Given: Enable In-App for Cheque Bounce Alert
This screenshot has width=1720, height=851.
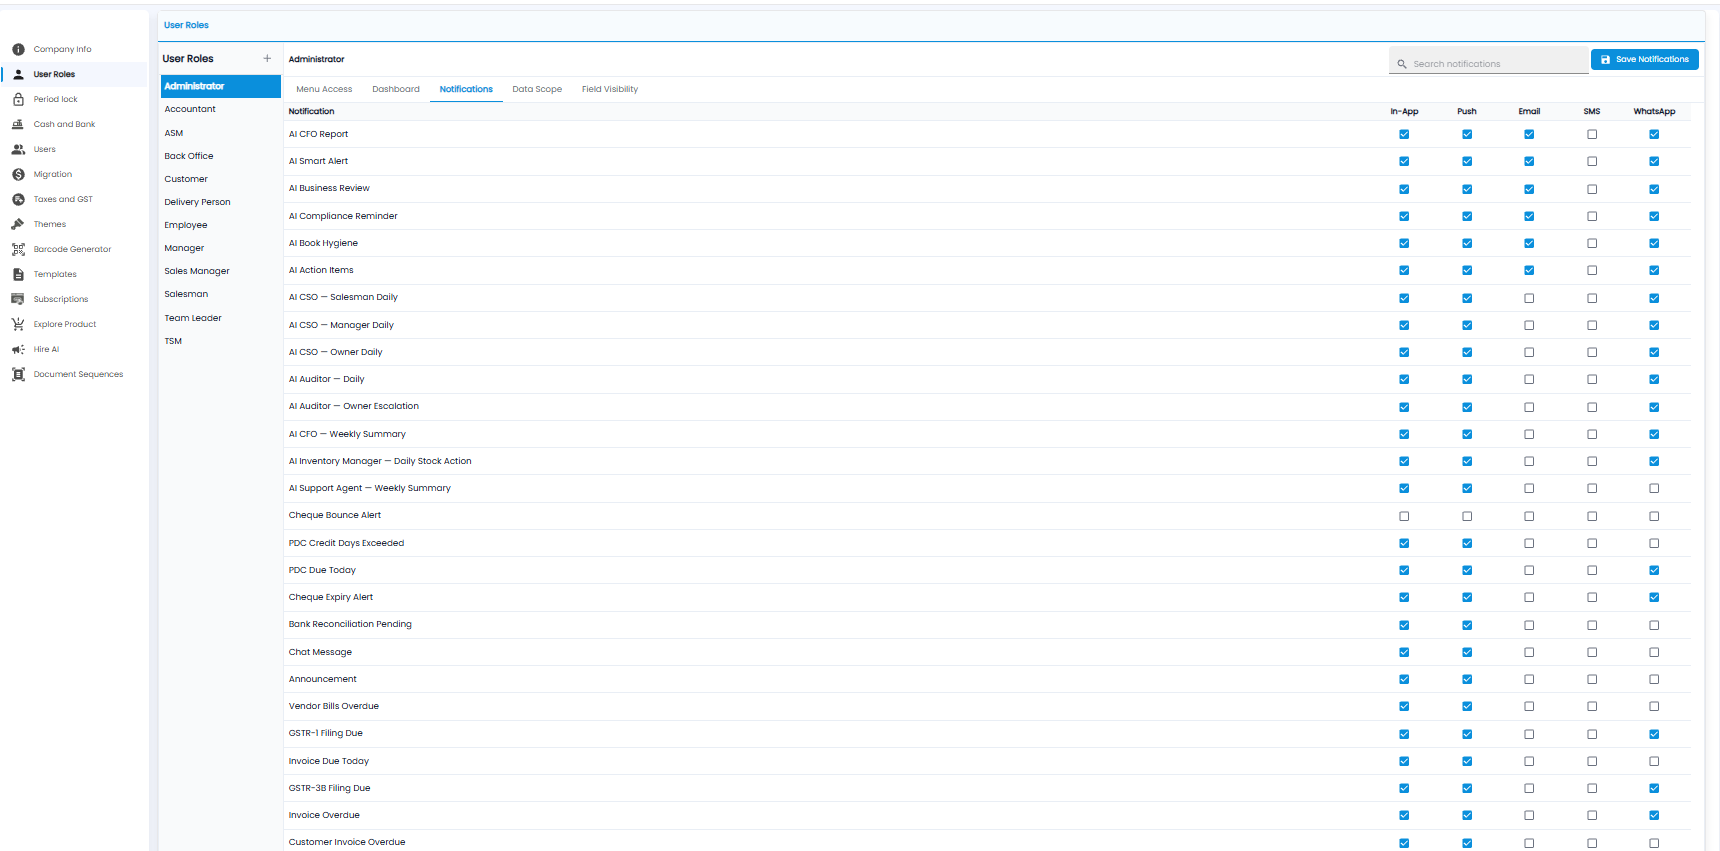Looking at the screenshot, I should [1404, 516].
